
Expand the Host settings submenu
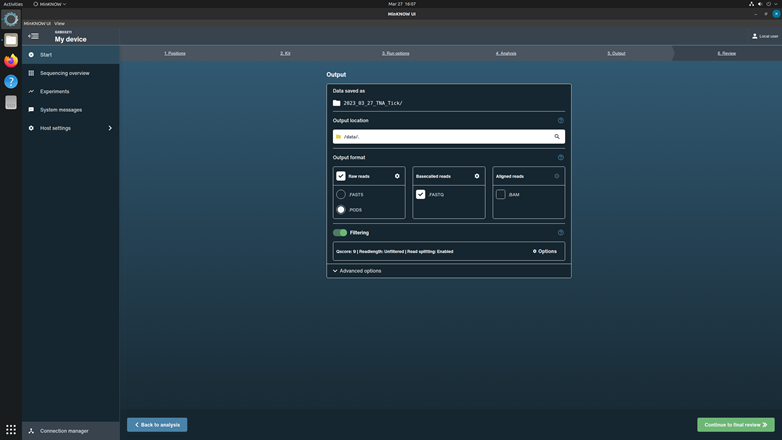point(110,128)
